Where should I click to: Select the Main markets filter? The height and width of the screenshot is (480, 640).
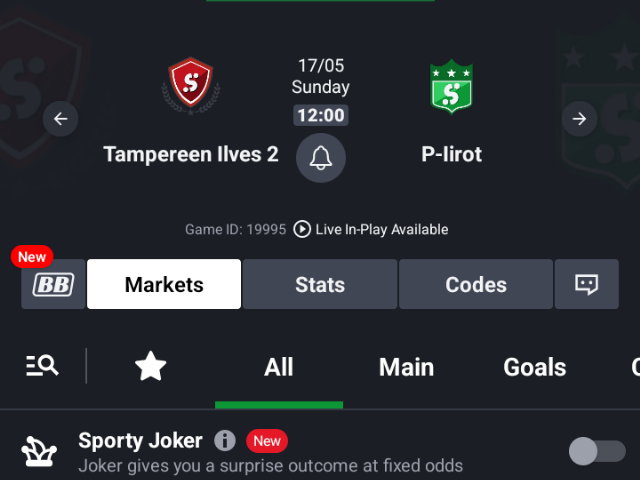[x=407, y=367]
